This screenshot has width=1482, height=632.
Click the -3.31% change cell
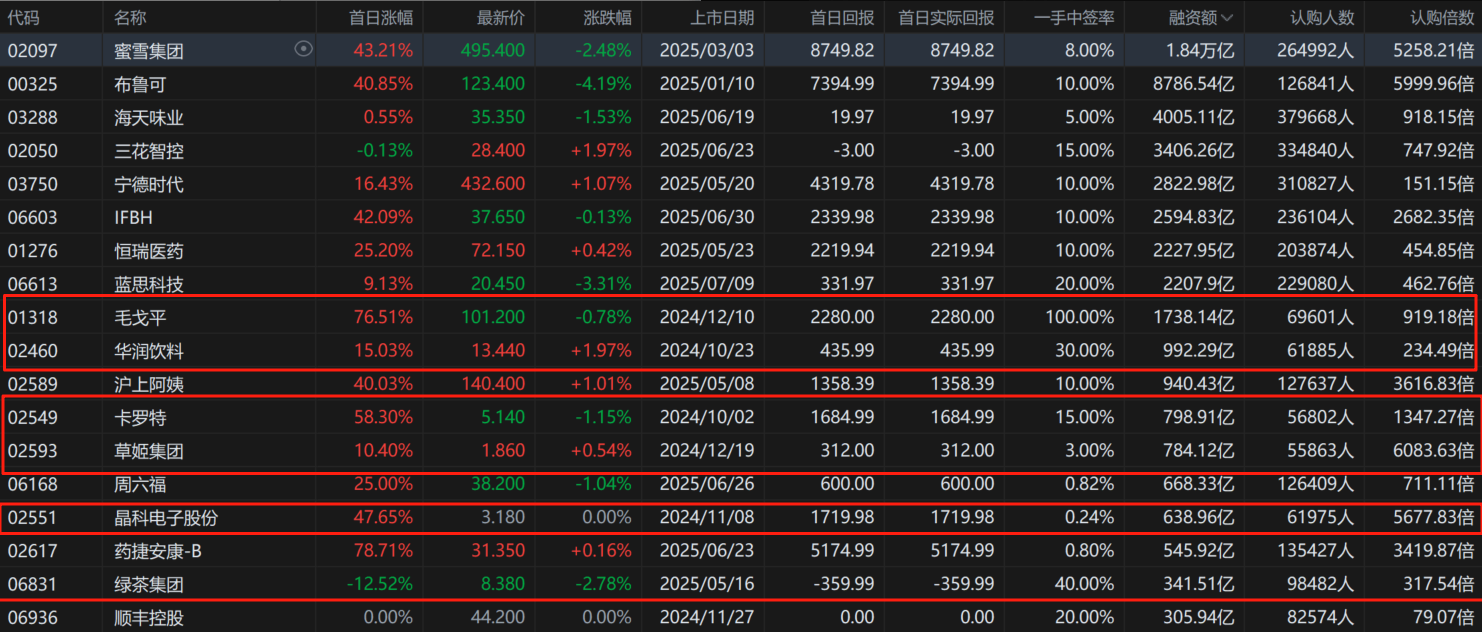pos(603,284)
